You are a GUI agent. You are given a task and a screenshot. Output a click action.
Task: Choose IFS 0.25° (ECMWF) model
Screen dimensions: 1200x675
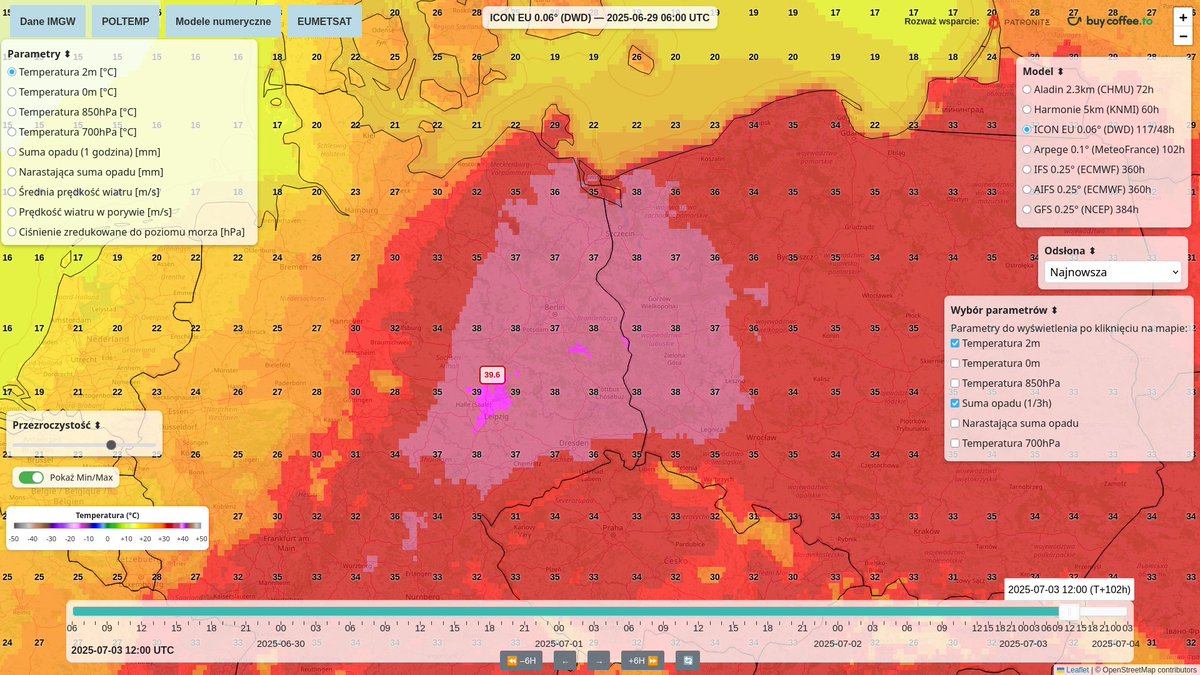pyautogui.click(x=1027, y=170)
